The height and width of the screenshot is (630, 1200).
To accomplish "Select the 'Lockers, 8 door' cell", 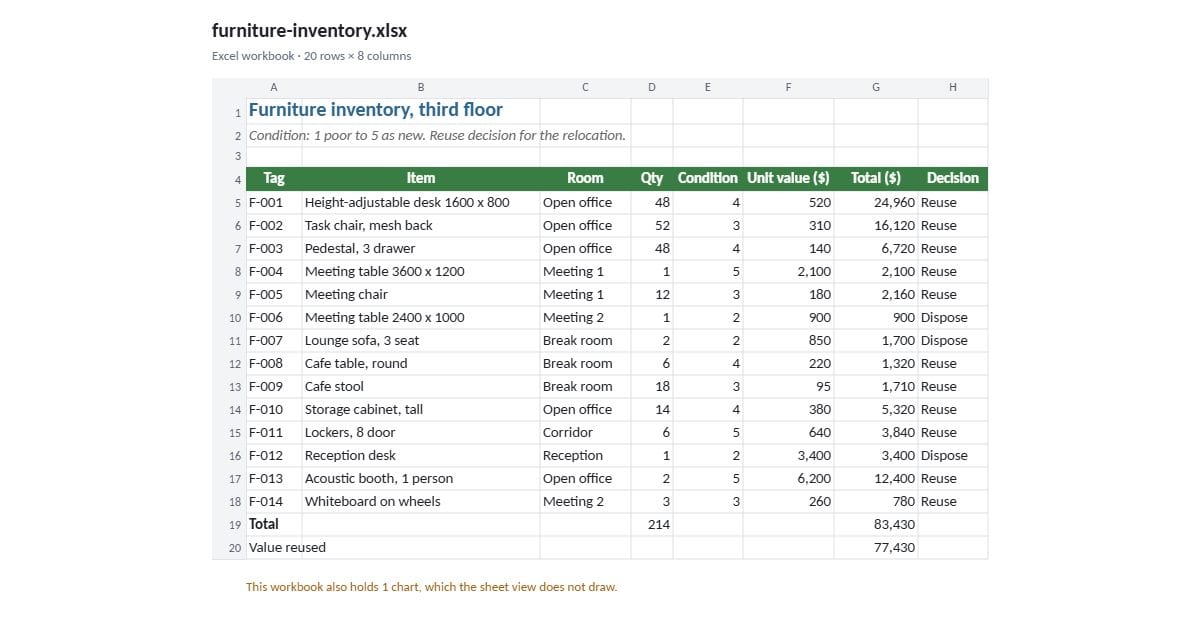I will click(421, 432).
